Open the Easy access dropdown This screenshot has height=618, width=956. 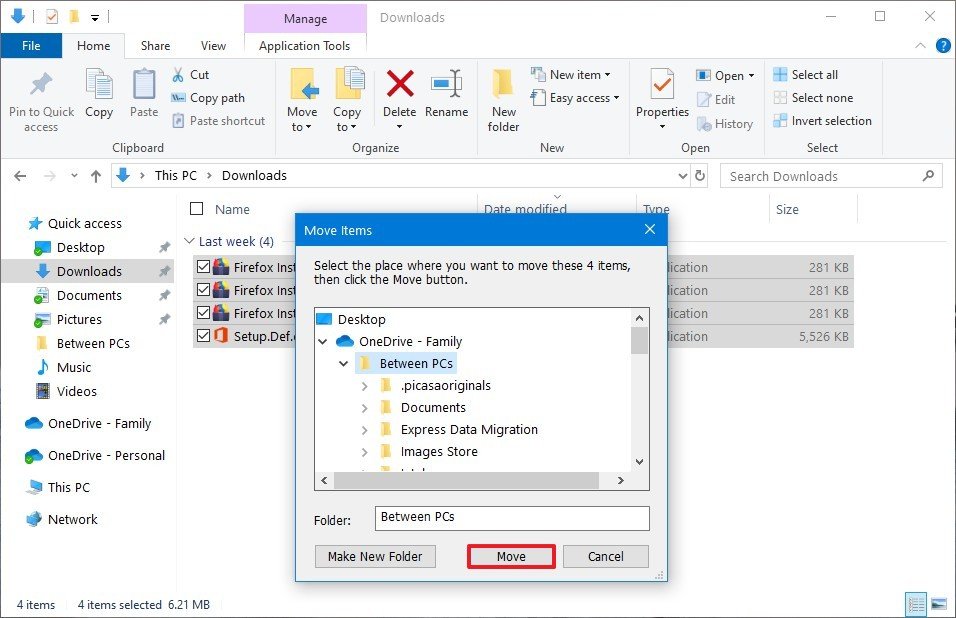click(x=575, y=98)
